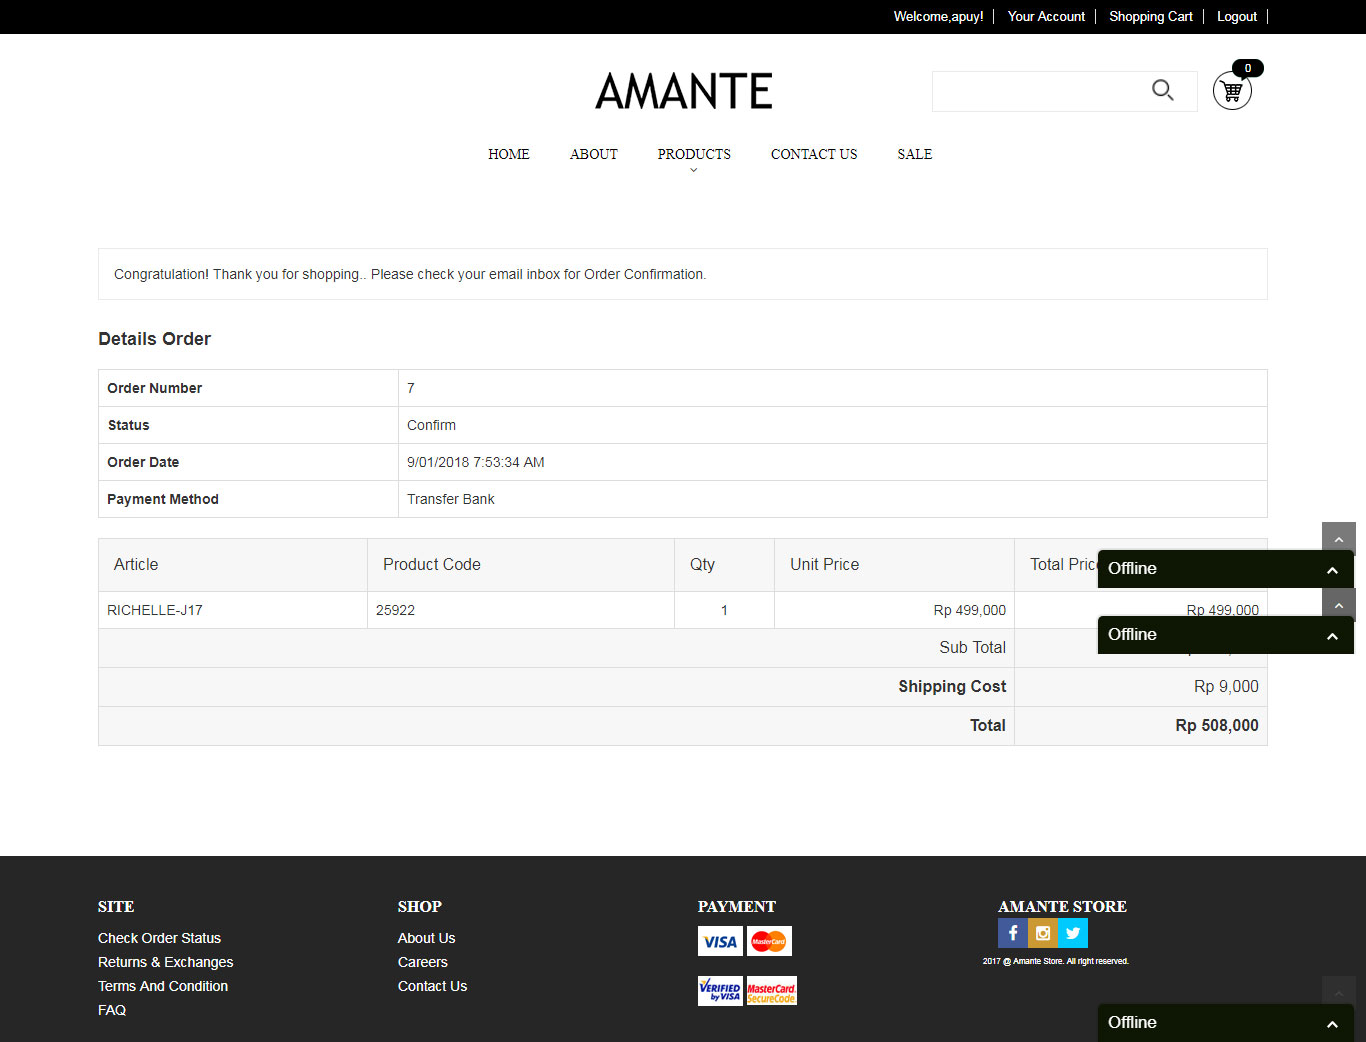Go to the HOME menu item
Viewport: 1366px width, 1042px height.
(x=509, y=154)
